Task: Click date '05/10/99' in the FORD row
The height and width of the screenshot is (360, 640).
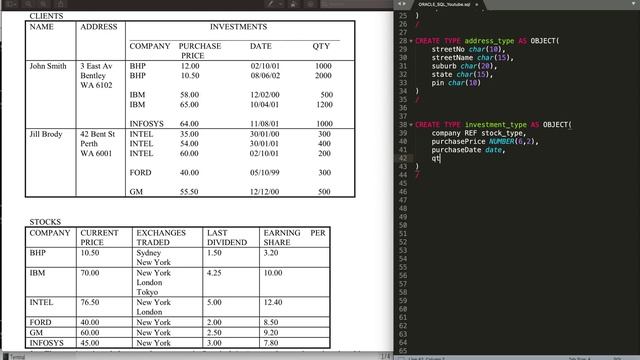Action: click(x=264, y=173)
